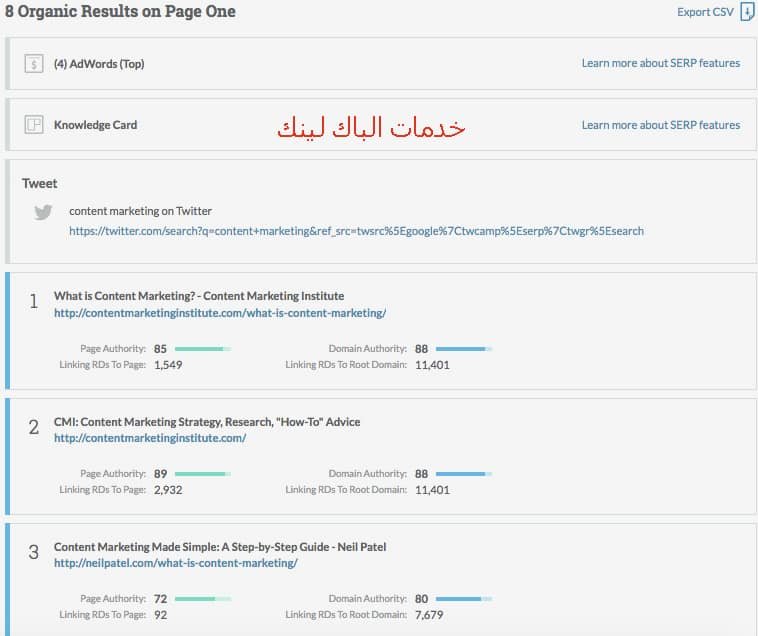
Task: Open Learn more link in Knowledge Card row
Action: pos(660,125)
